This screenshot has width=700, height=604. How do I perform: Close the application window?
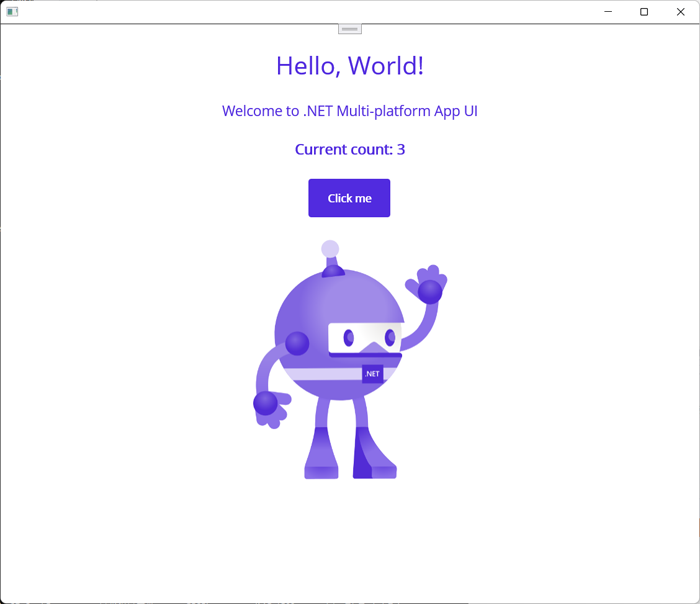pyautogui.click(x=680, y=12)
